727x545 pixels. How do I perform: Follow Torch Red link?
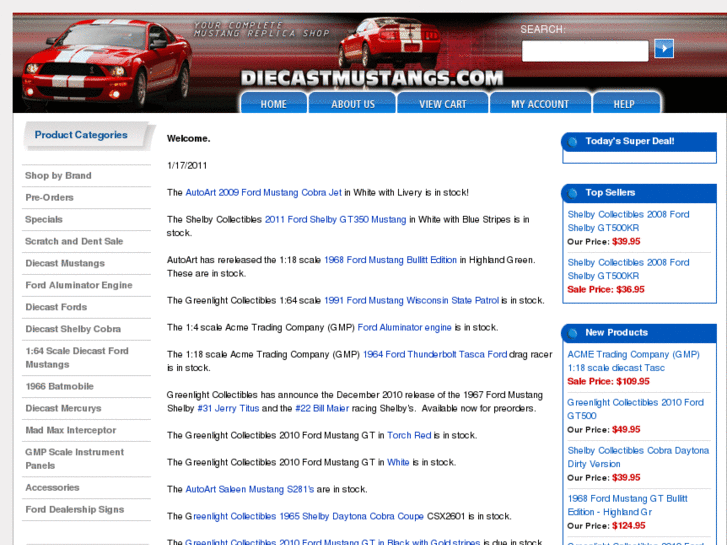click(x=409, y=435)
